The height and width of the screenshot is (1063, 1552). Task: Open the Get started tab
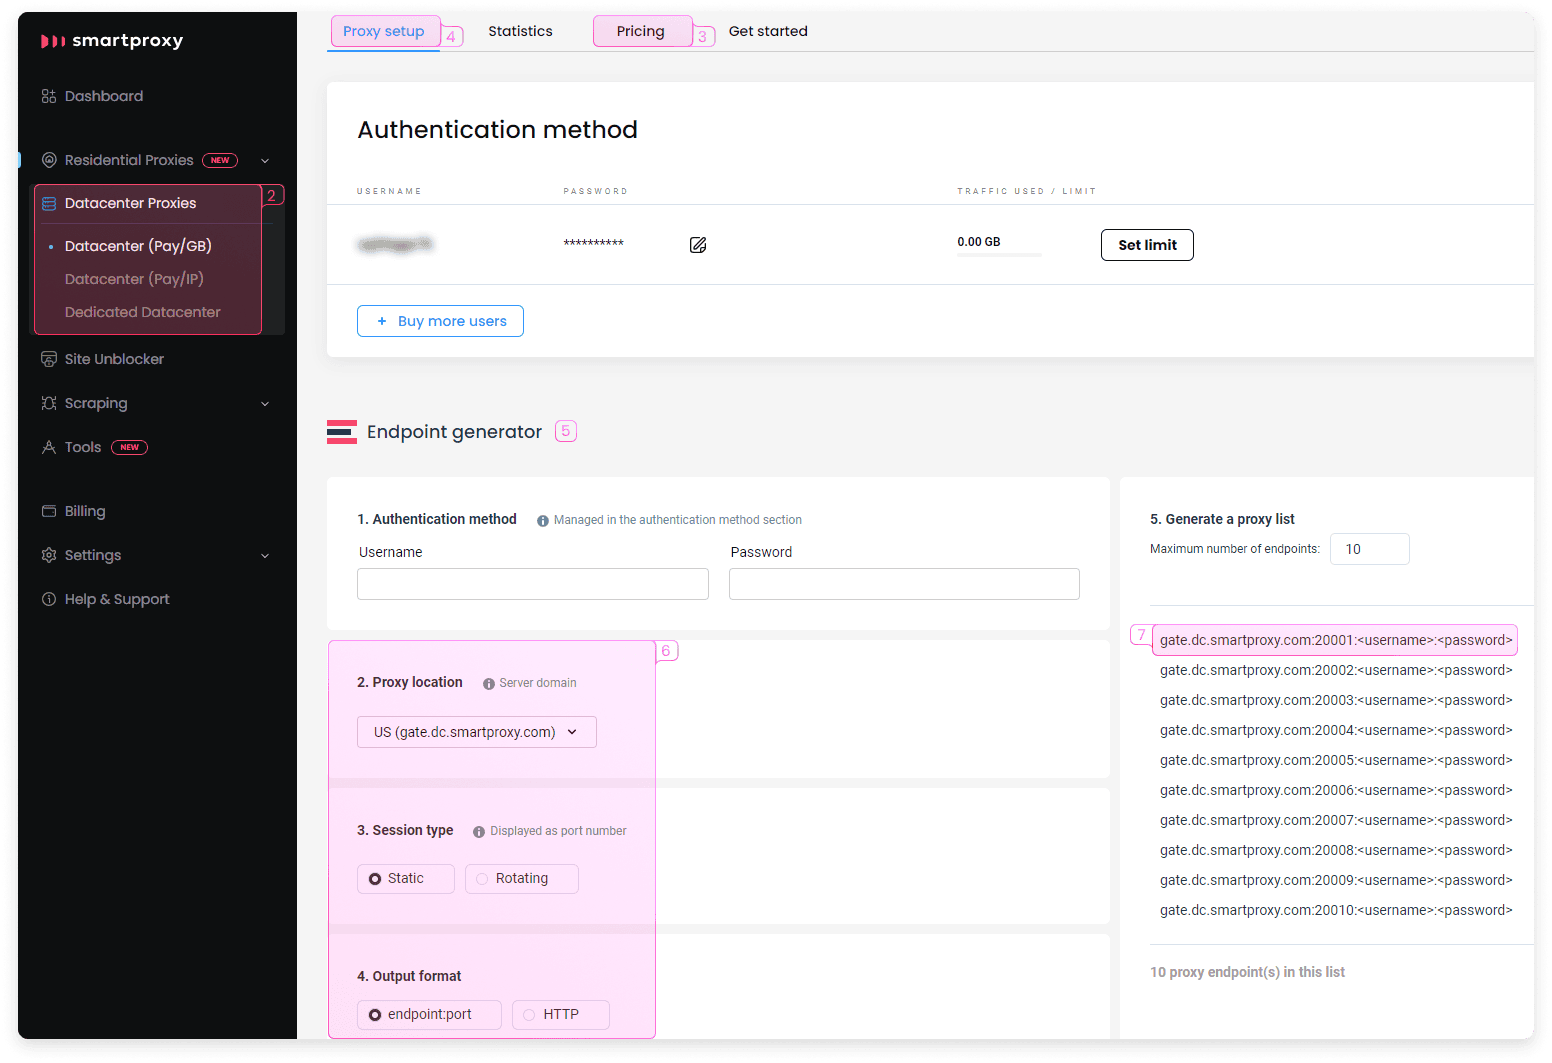click(768, 31)
